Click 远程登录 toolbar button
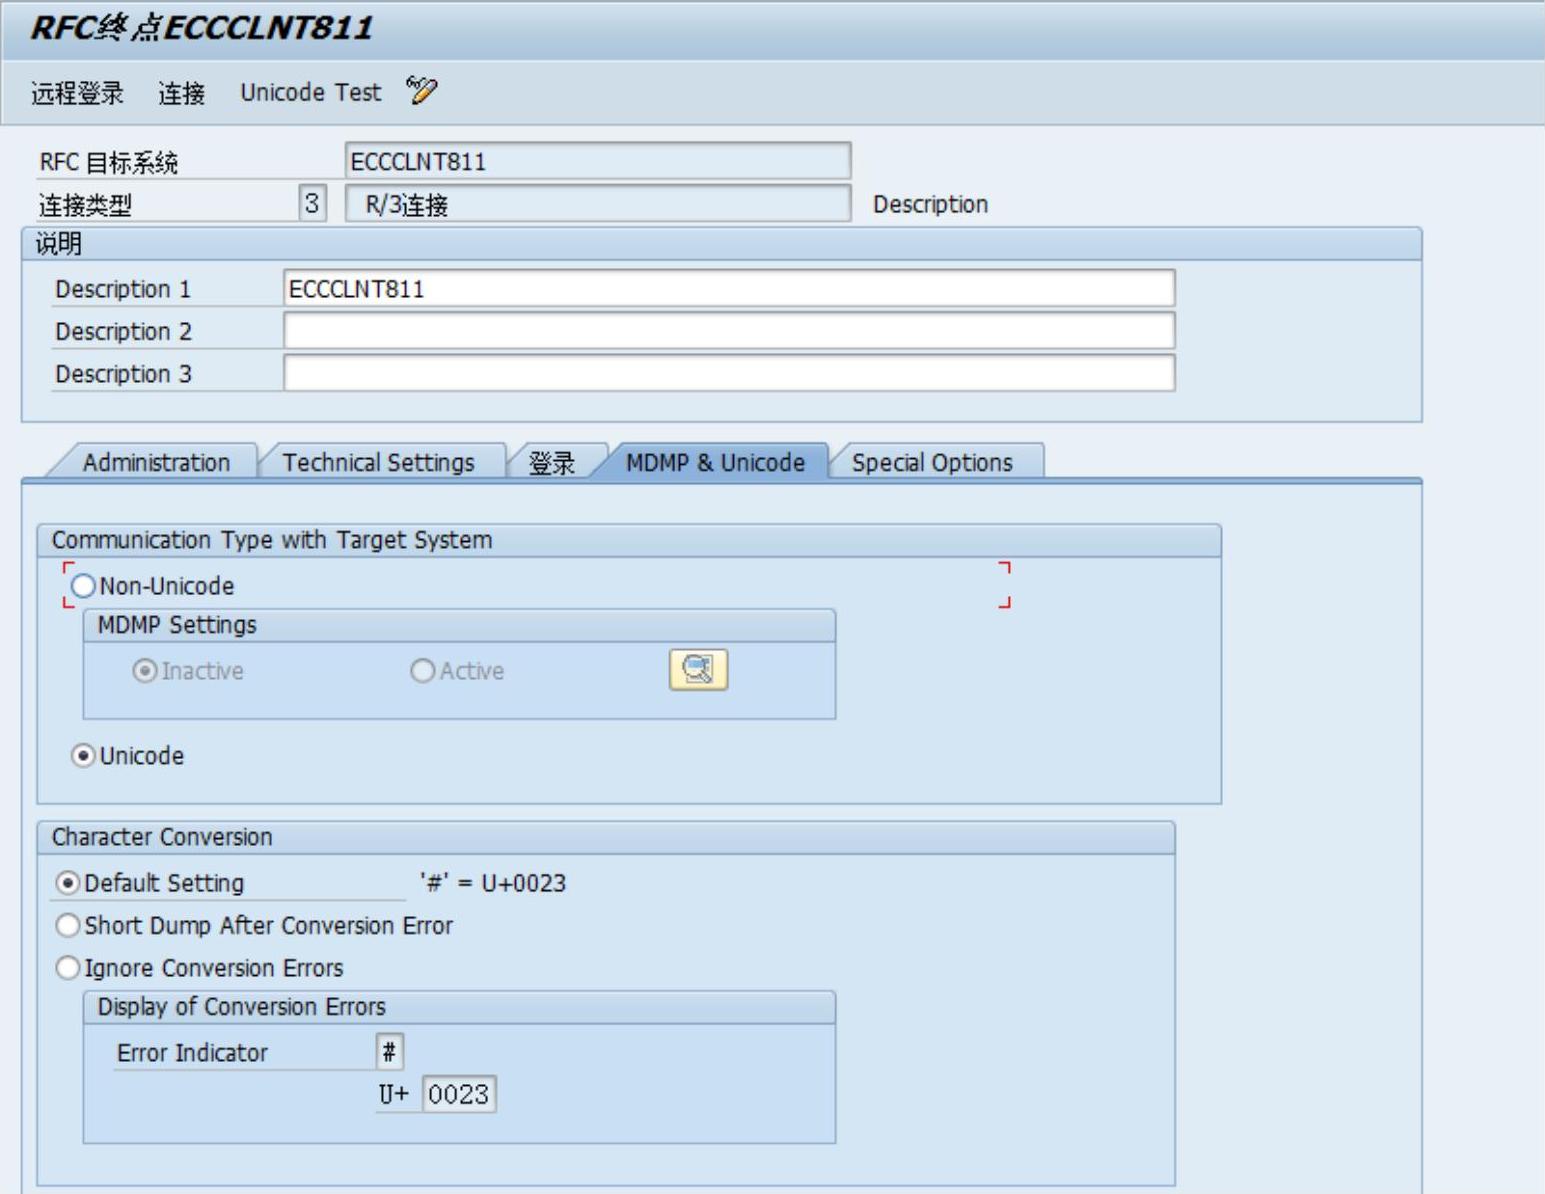Viewport: 1545px width, 1194px height. pyautogui.click(x=77, y=93)
